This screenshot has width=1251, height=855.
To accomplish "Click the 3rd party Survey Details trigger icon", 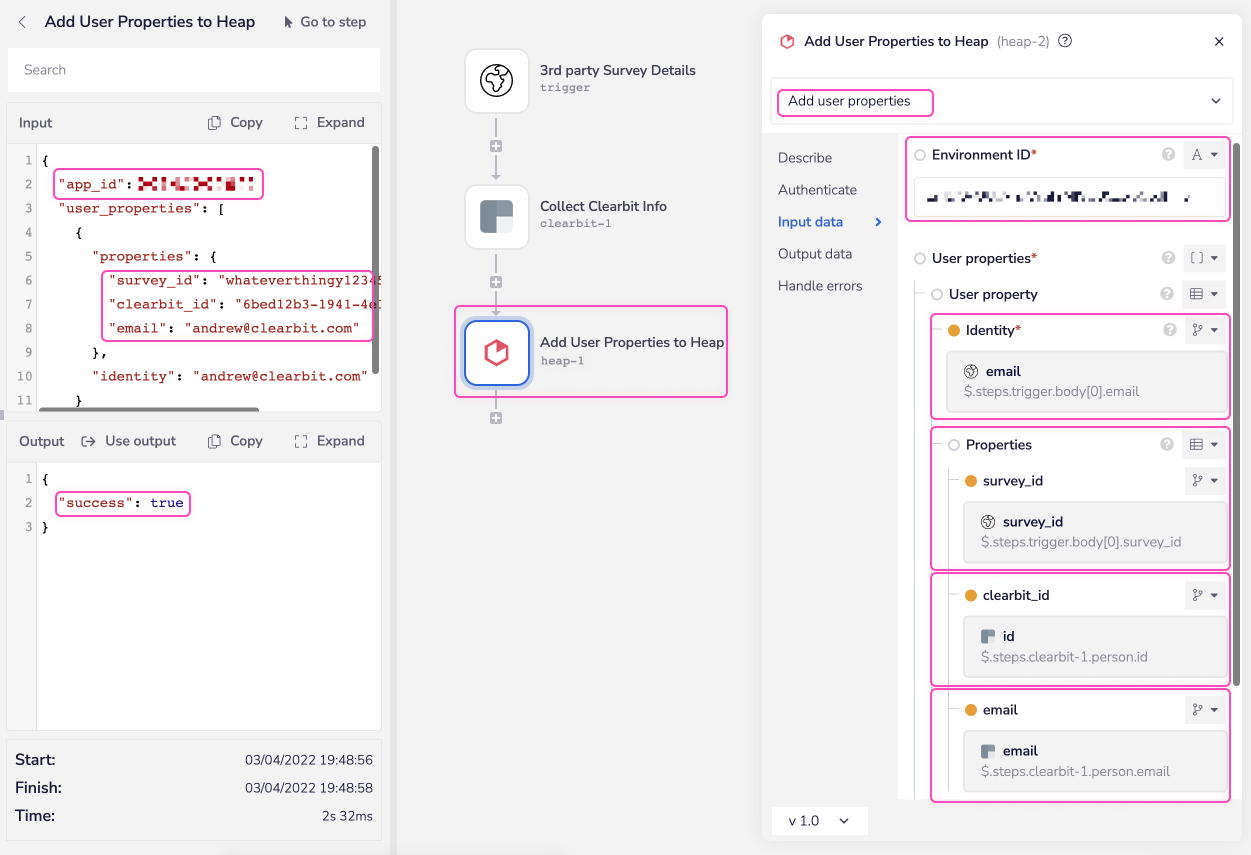I will tap(497, 81).
